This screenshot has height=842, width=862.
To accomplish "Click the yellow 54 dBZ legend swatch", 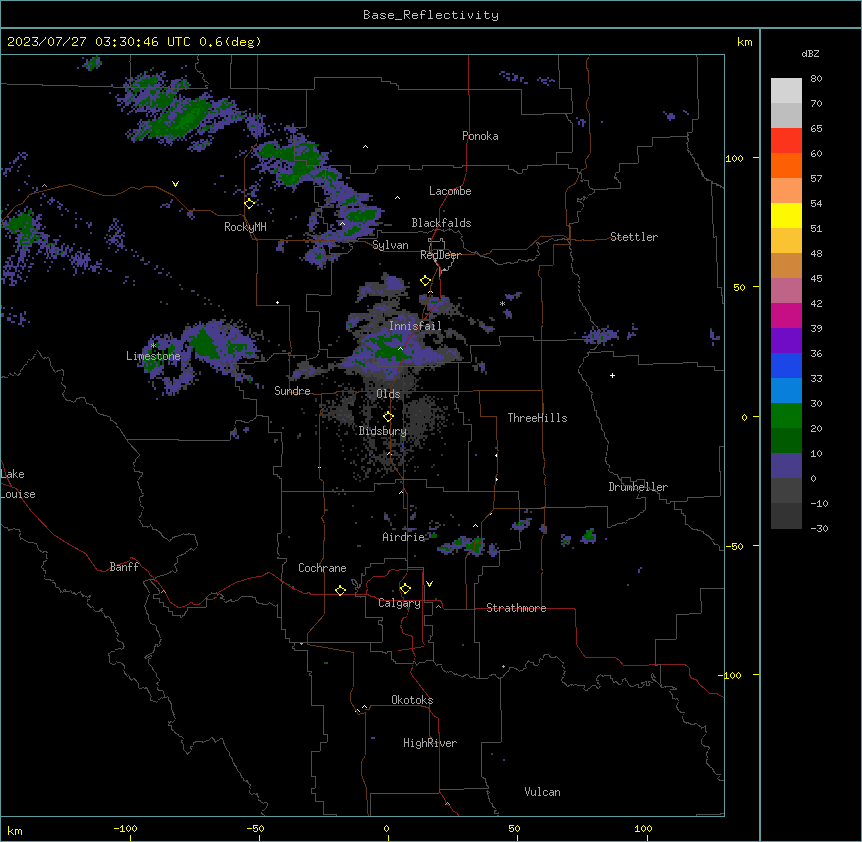I will [786, 215].
